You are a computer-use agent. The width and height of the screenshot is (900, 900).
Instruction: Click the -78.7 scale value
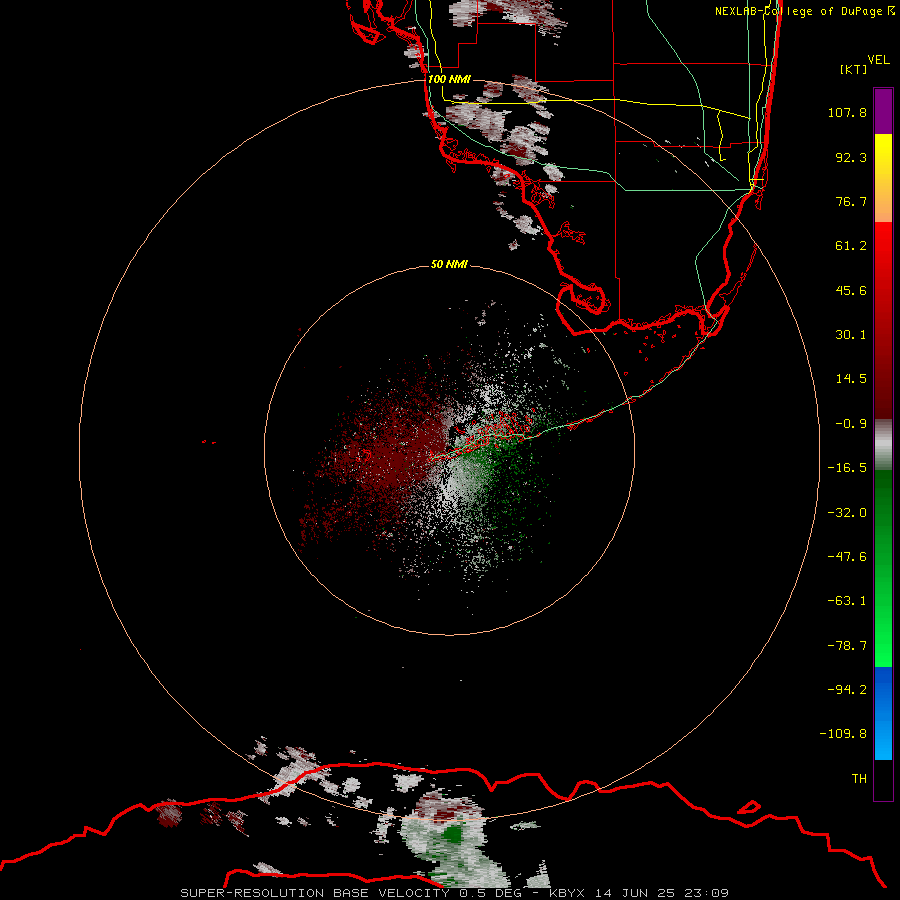[x=847, y=646]
